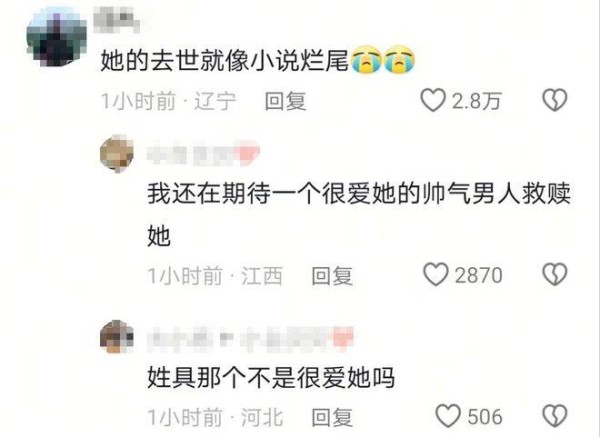Open the 河北 commenter's avatar
600x437 pixels.
coord(117,337)
